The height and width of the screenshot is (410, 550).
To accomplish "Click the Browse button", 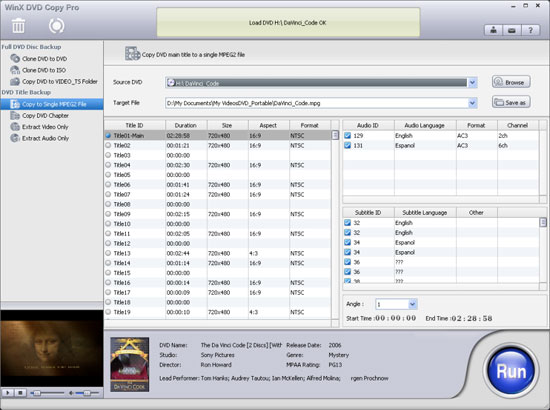I will pyautogui.click(x=511, y=82).
